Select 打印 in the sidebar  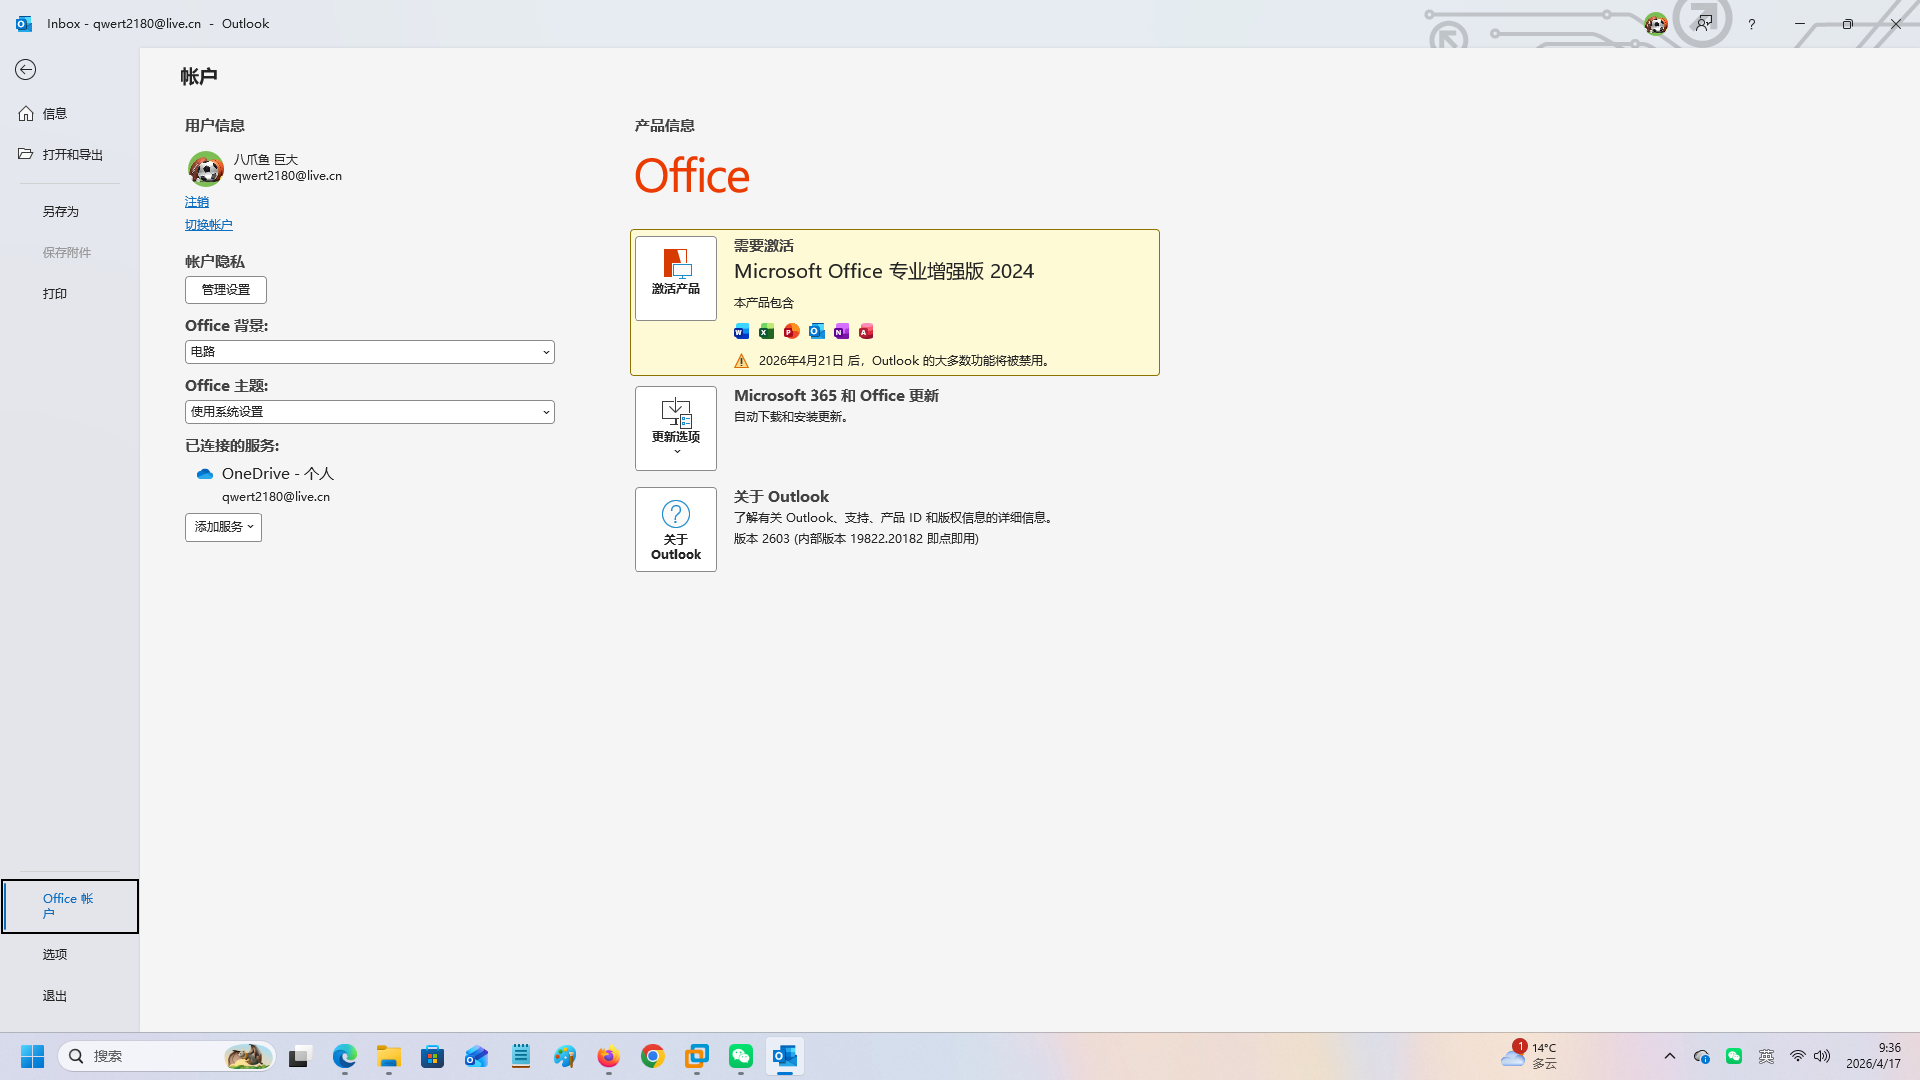pyautogui.click(x=55, y=294)
